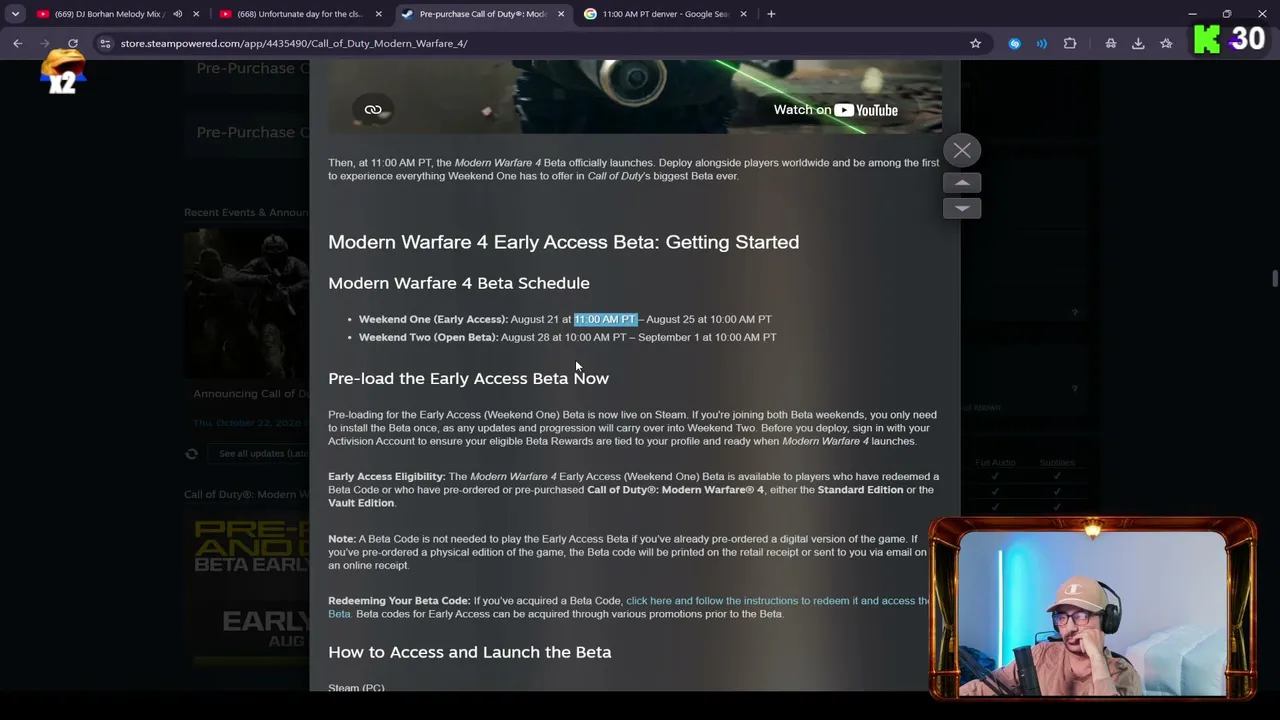Screen dimensions: 1280x720
Task: Click 'Pre-load the Early Access Beta Now' heading
Action: tap(468, 378)
